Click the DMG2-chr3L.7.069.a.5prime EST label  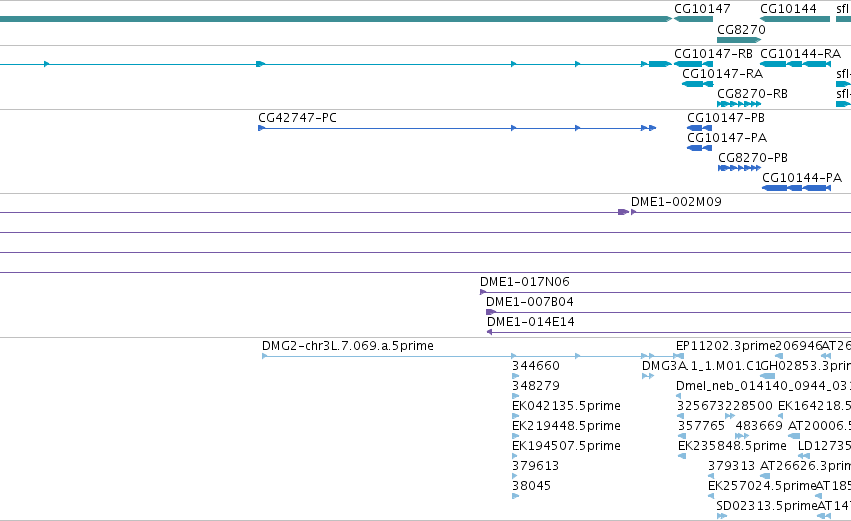tap(348, 346)
